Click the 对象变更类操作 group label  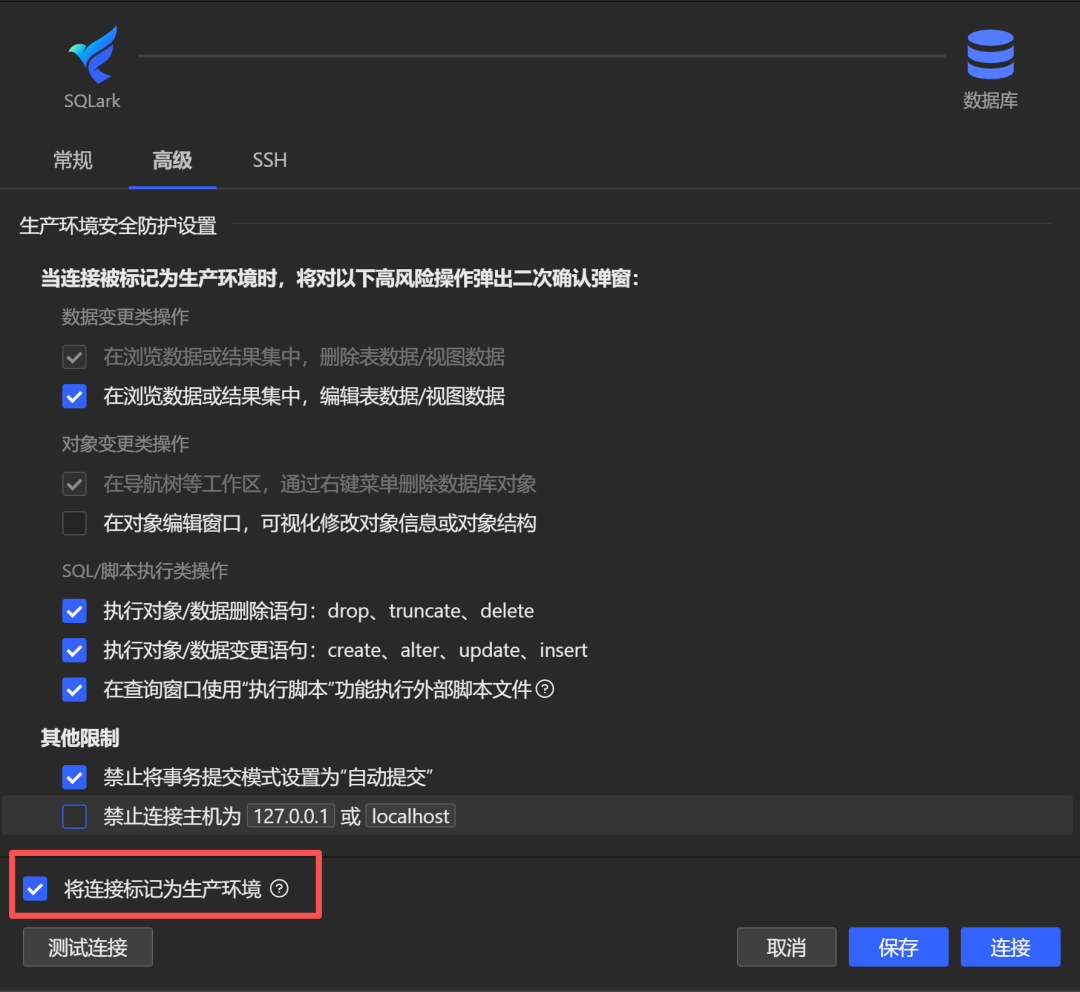pyautogui.click(x=125, y=444)
